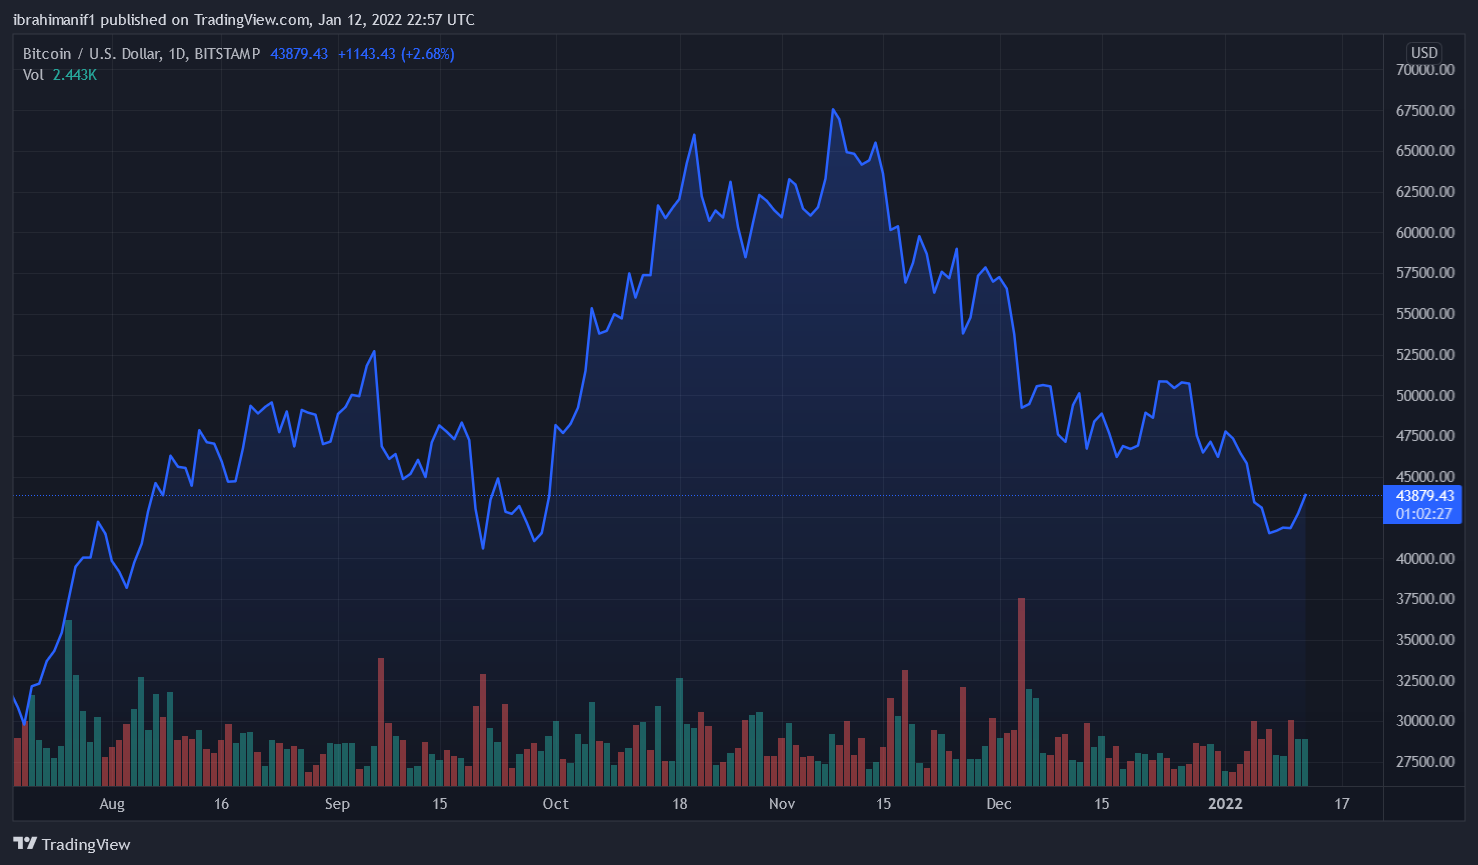Click the 2.443K volume value
The image size is (1478, 865).
click(x=75, y=75)
